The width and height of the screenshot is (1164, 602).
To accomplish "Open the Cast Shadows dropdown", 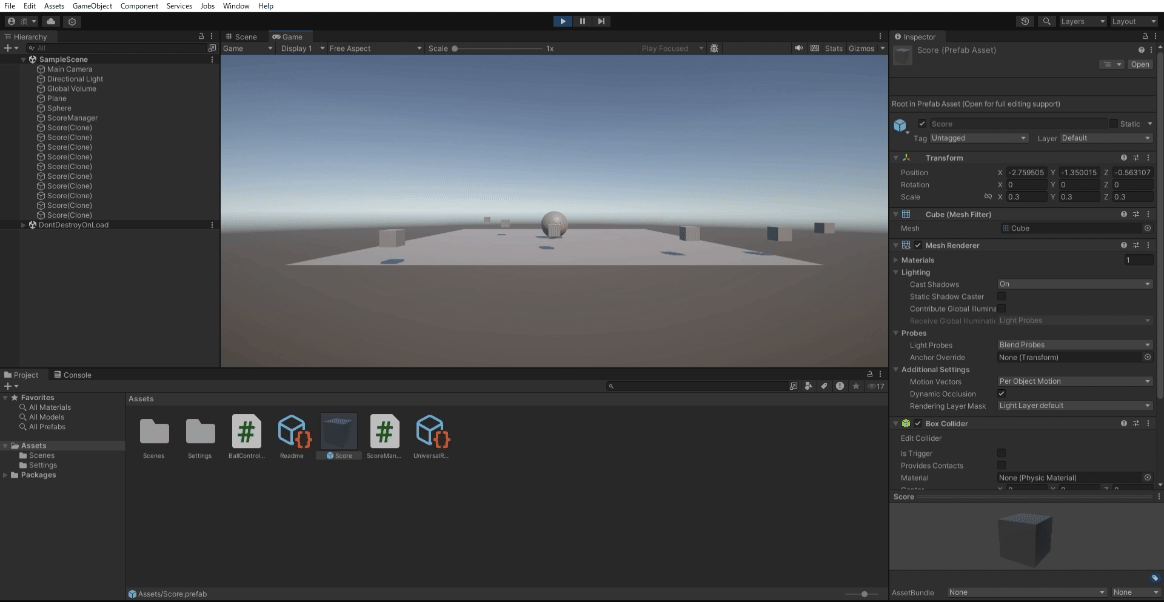I will click(1075, 284).
